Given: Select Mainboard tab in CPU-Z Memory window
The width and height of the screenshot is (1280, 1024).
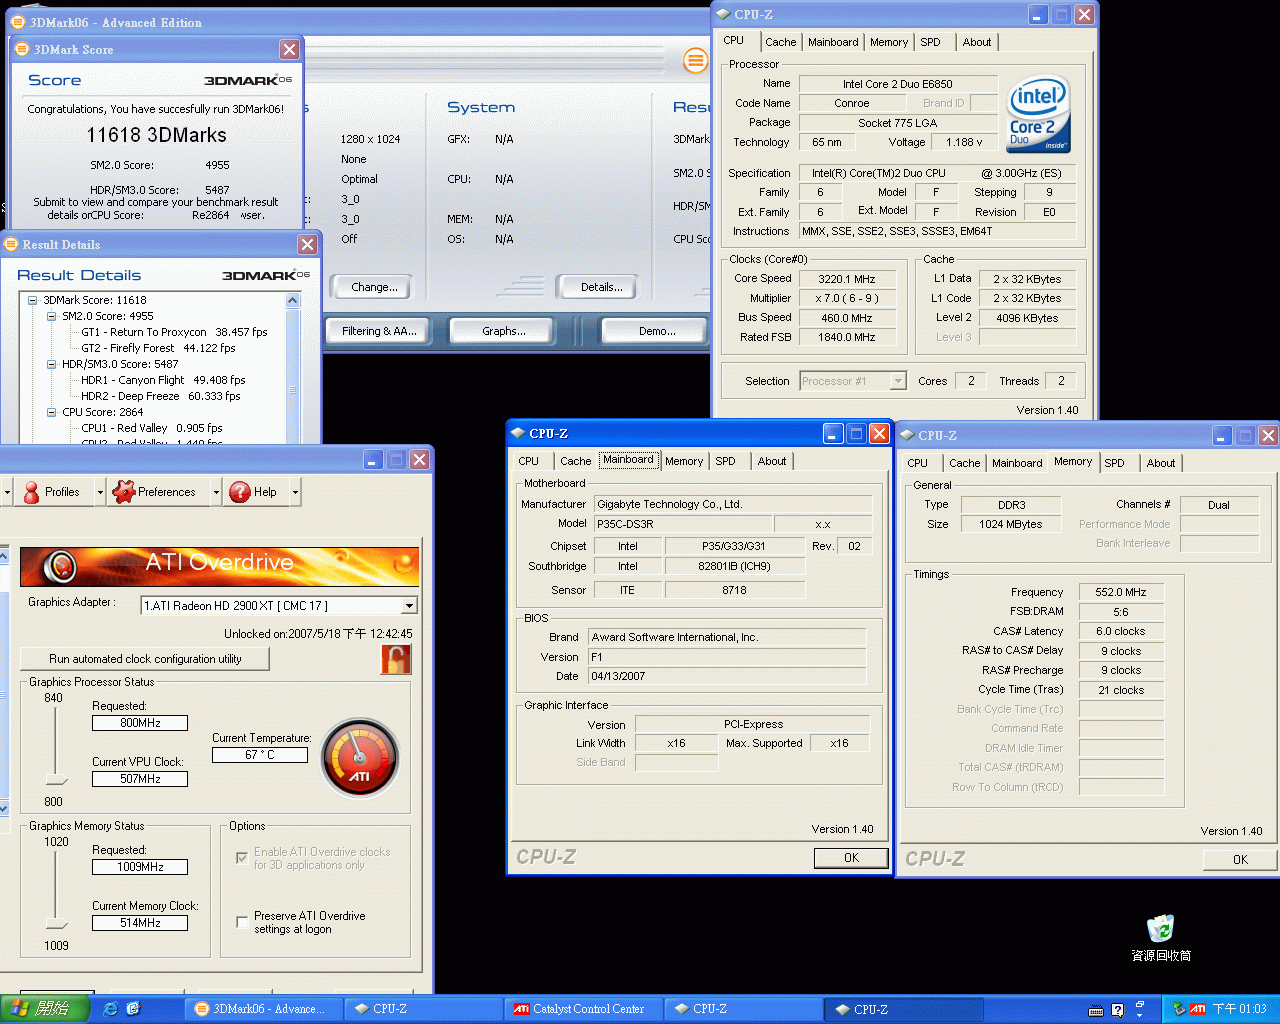Looking at the screenshot, I should point(1017,463).
